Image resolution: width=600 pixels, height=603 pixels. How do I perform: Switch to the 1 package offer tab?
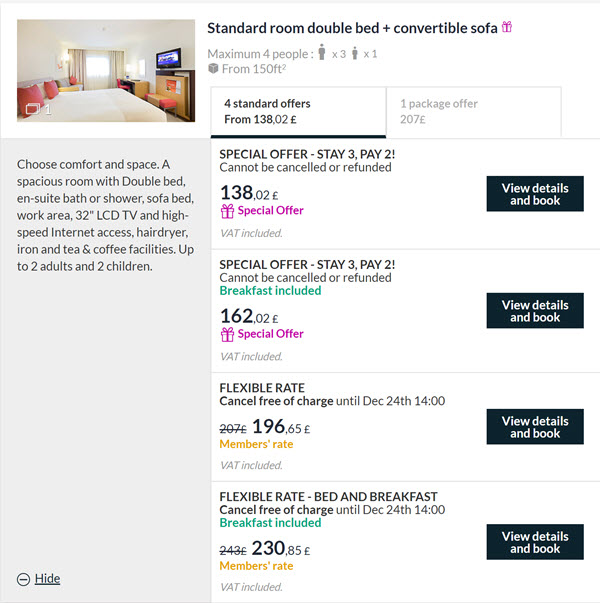click(473, 112)
